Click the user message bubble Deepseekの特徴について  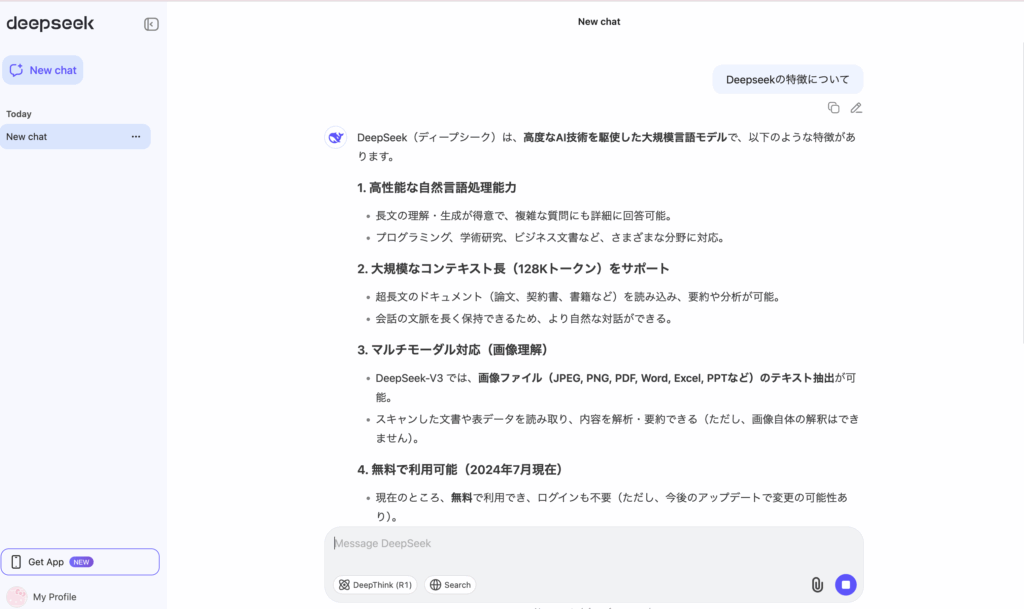(x=788, y=80)
